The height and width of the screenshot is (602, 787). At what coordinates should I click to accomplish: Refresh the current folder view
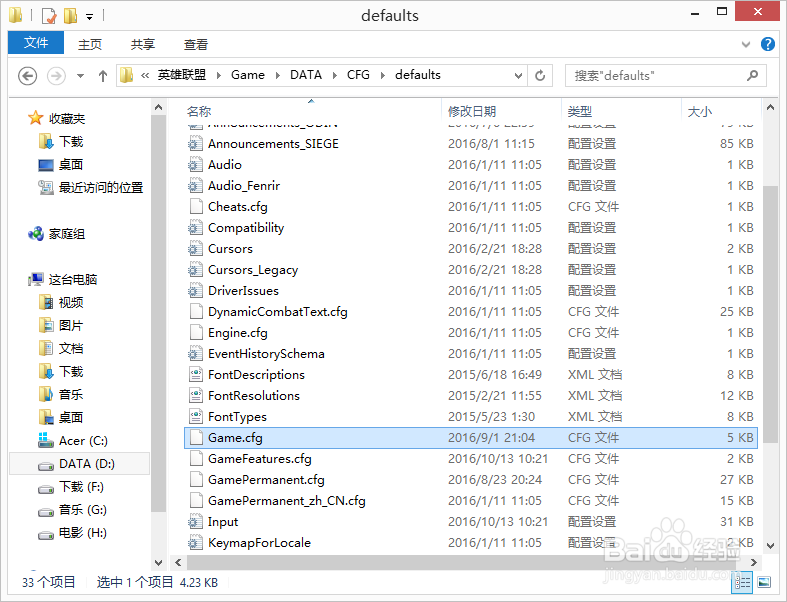pos(540,75)
